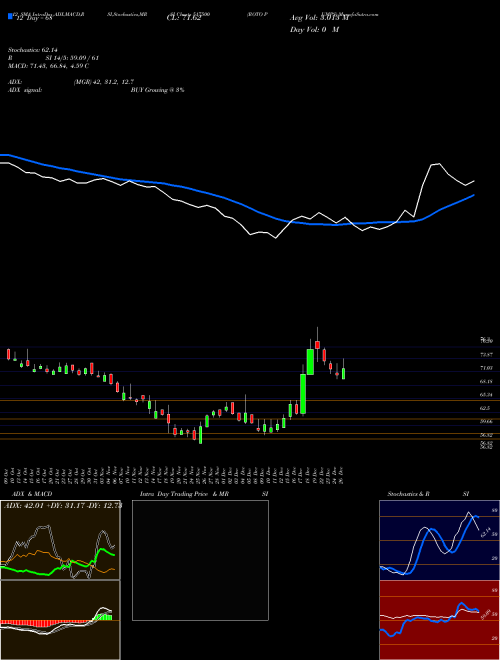500x660 pixels.
Task: Click the tallest green candlestick in the price chart
Action: [x=303, y=394]
